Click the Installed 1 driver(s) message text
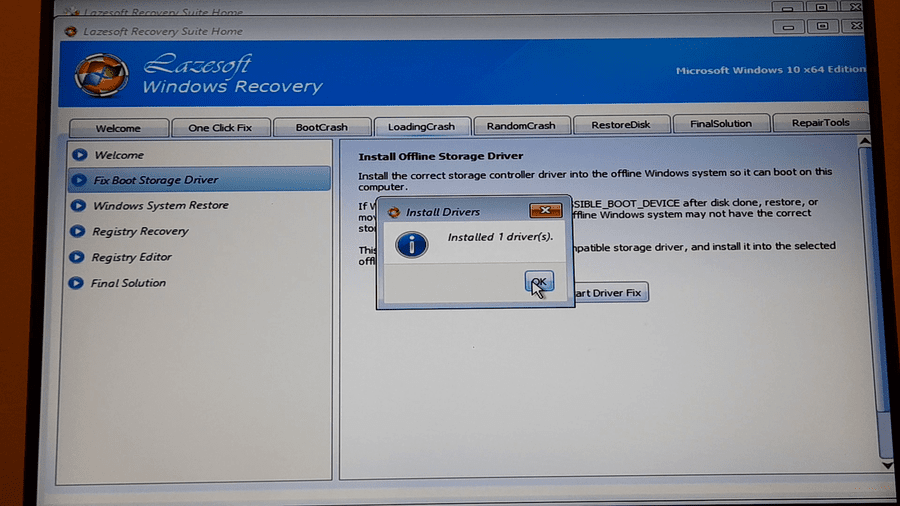900x506 pixels. (x=500, y=237)
